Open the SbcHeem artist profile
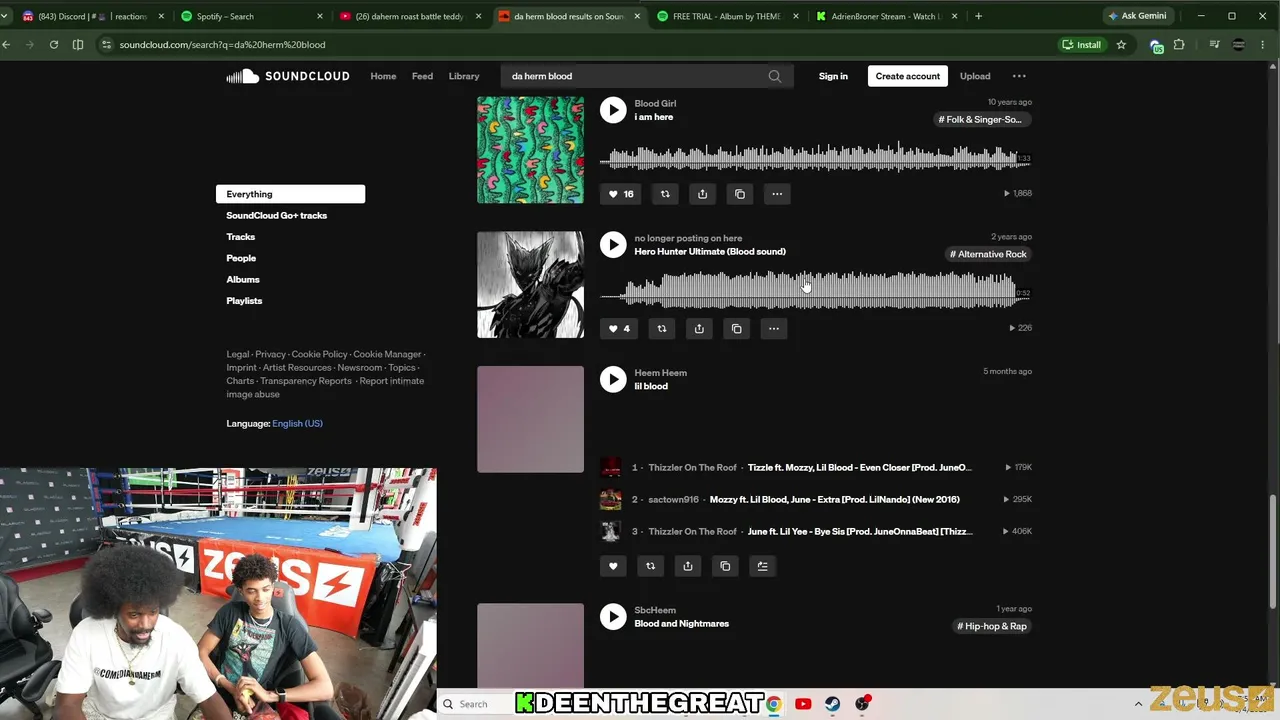 click(655, 610)
